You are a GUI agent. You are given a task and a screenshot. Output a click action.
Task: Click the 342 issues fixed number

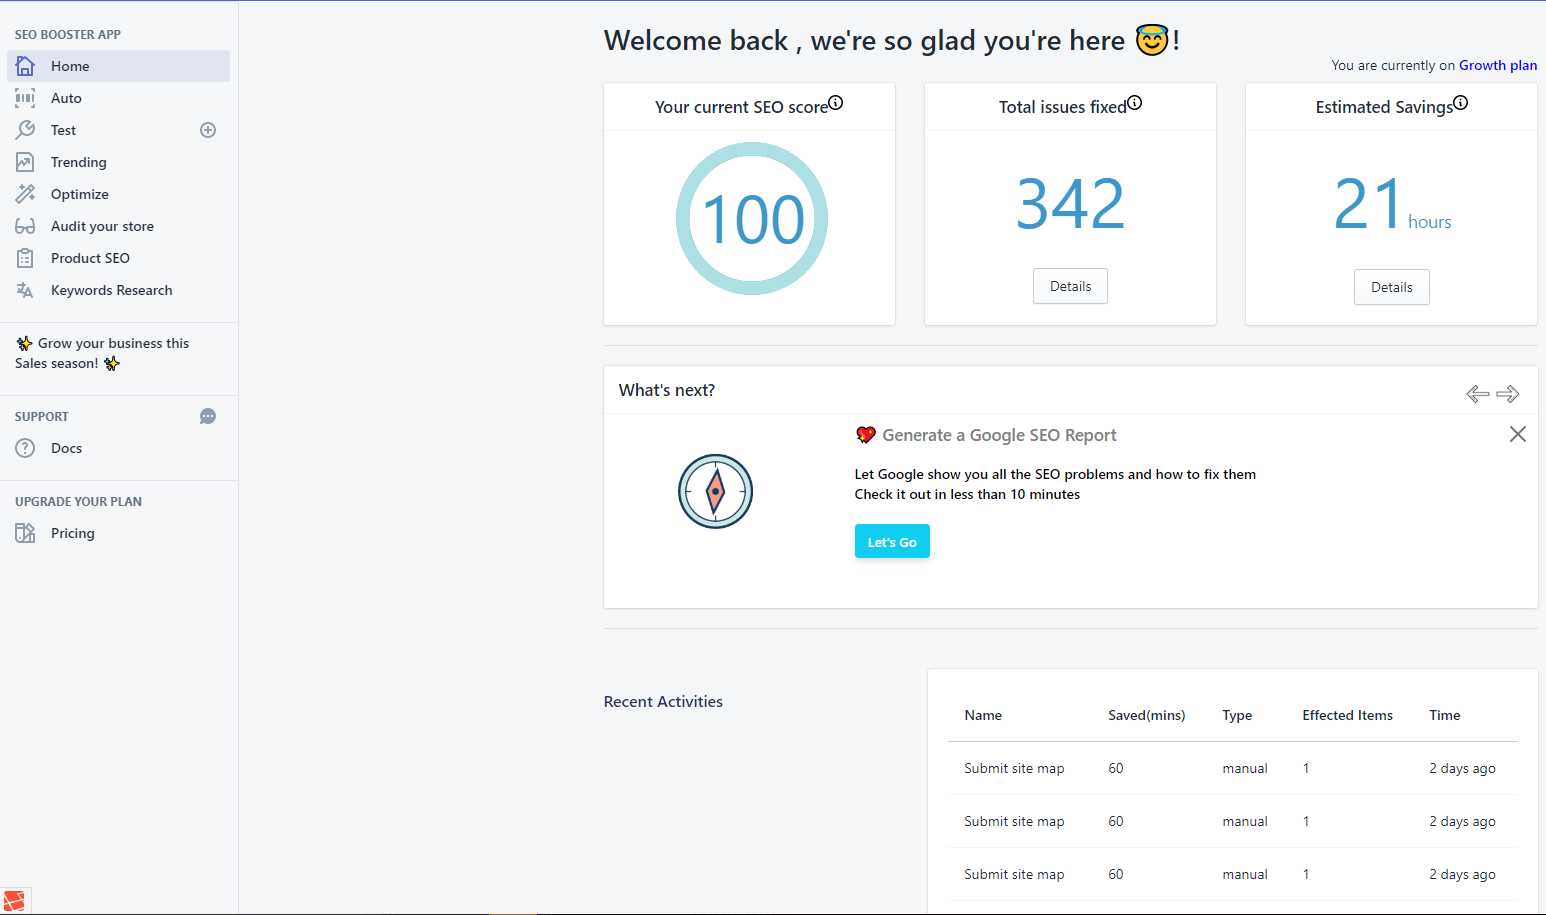1070,203
